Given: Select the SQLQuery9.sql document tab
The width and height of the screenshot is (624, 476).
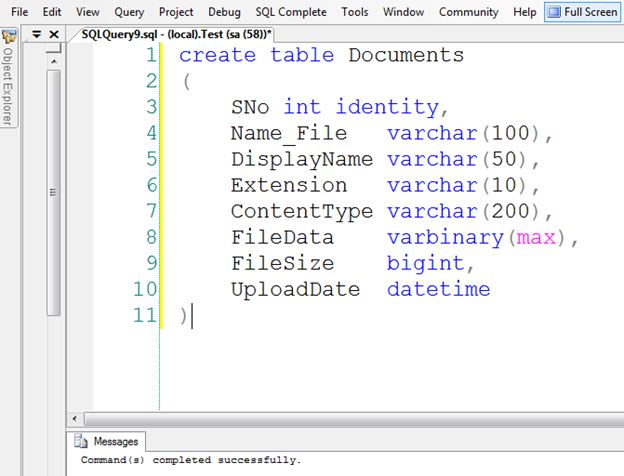Looking at the screenshot, I should pyautogui.click(x=176, y=35).
